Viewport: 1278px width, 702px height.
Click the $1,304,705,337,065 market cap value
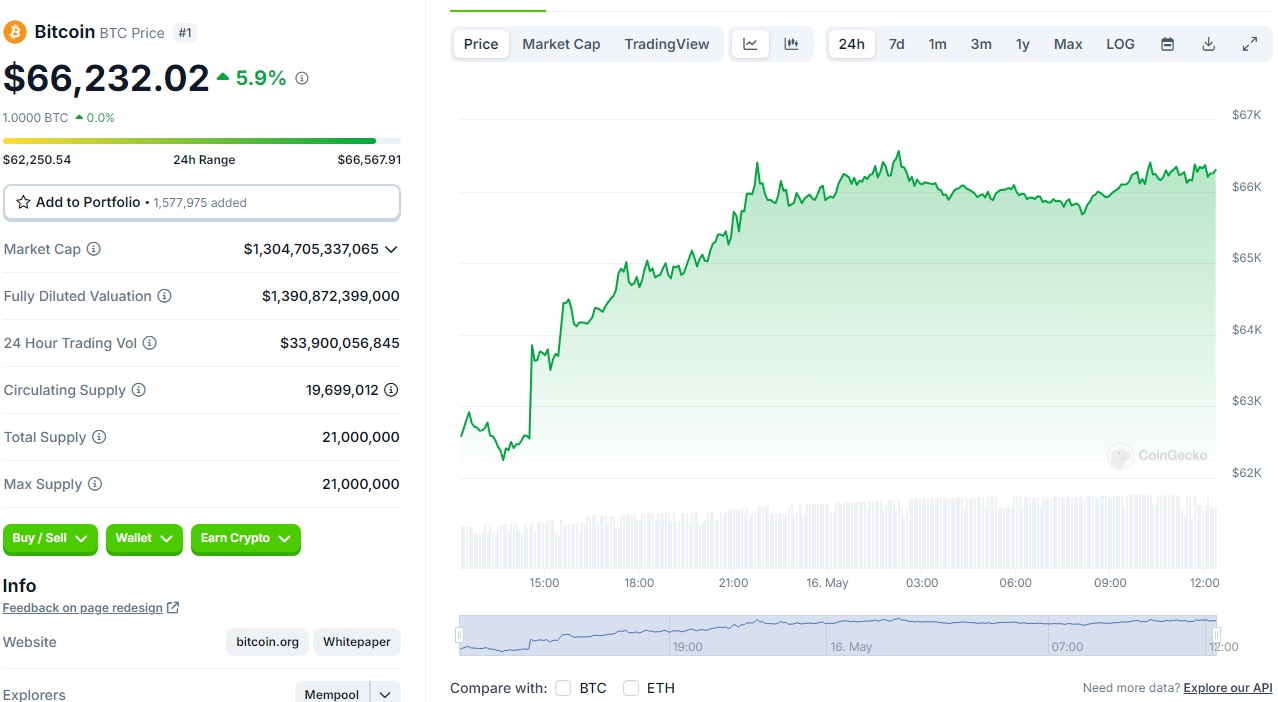(x=311, y=249)
